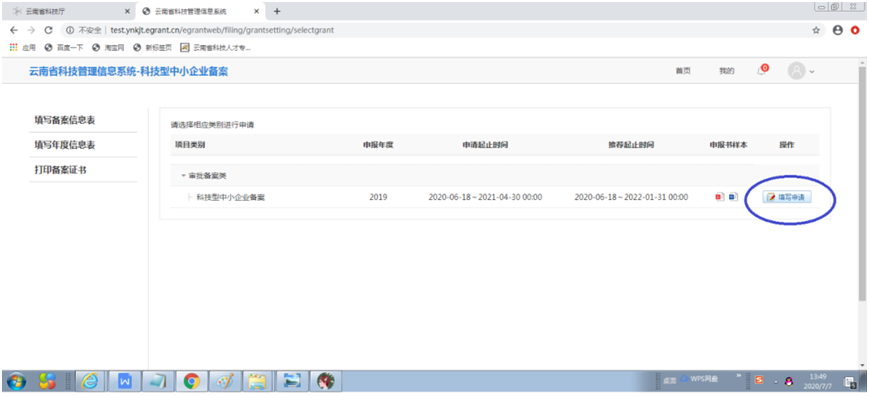Click the 不安全 site info icon

click(70, 30)
